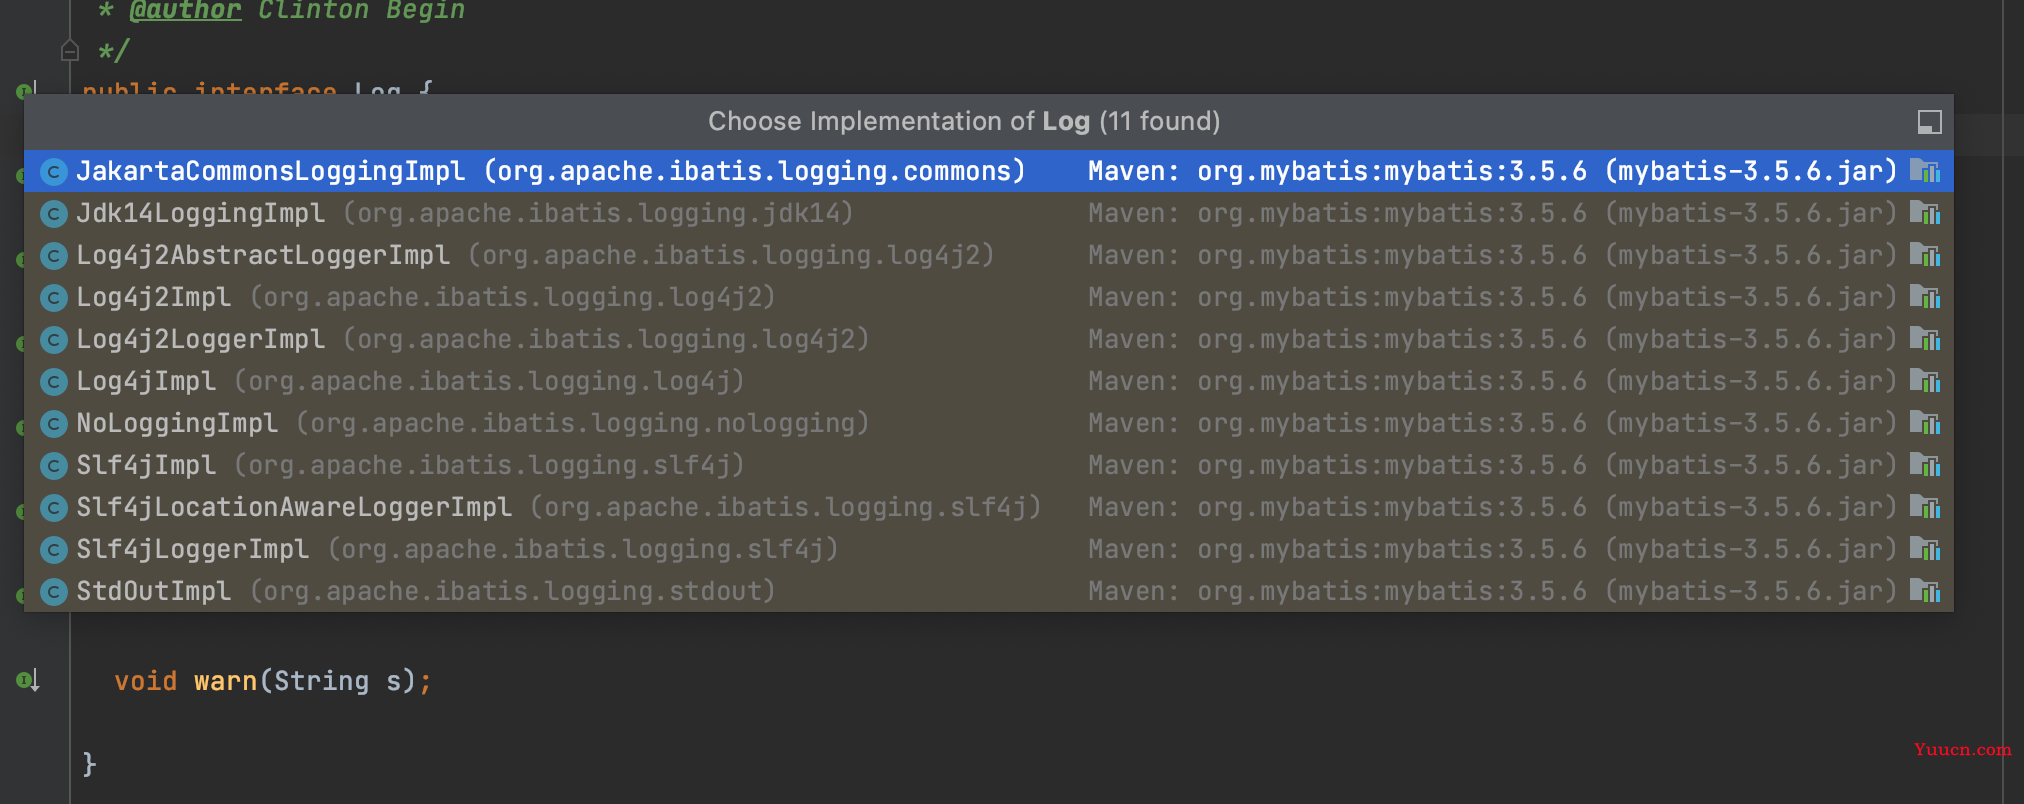This screenshot has height=804, width=2024.
Task: Select StdOutImpl implementation
Action: click(x=988, y=591)
